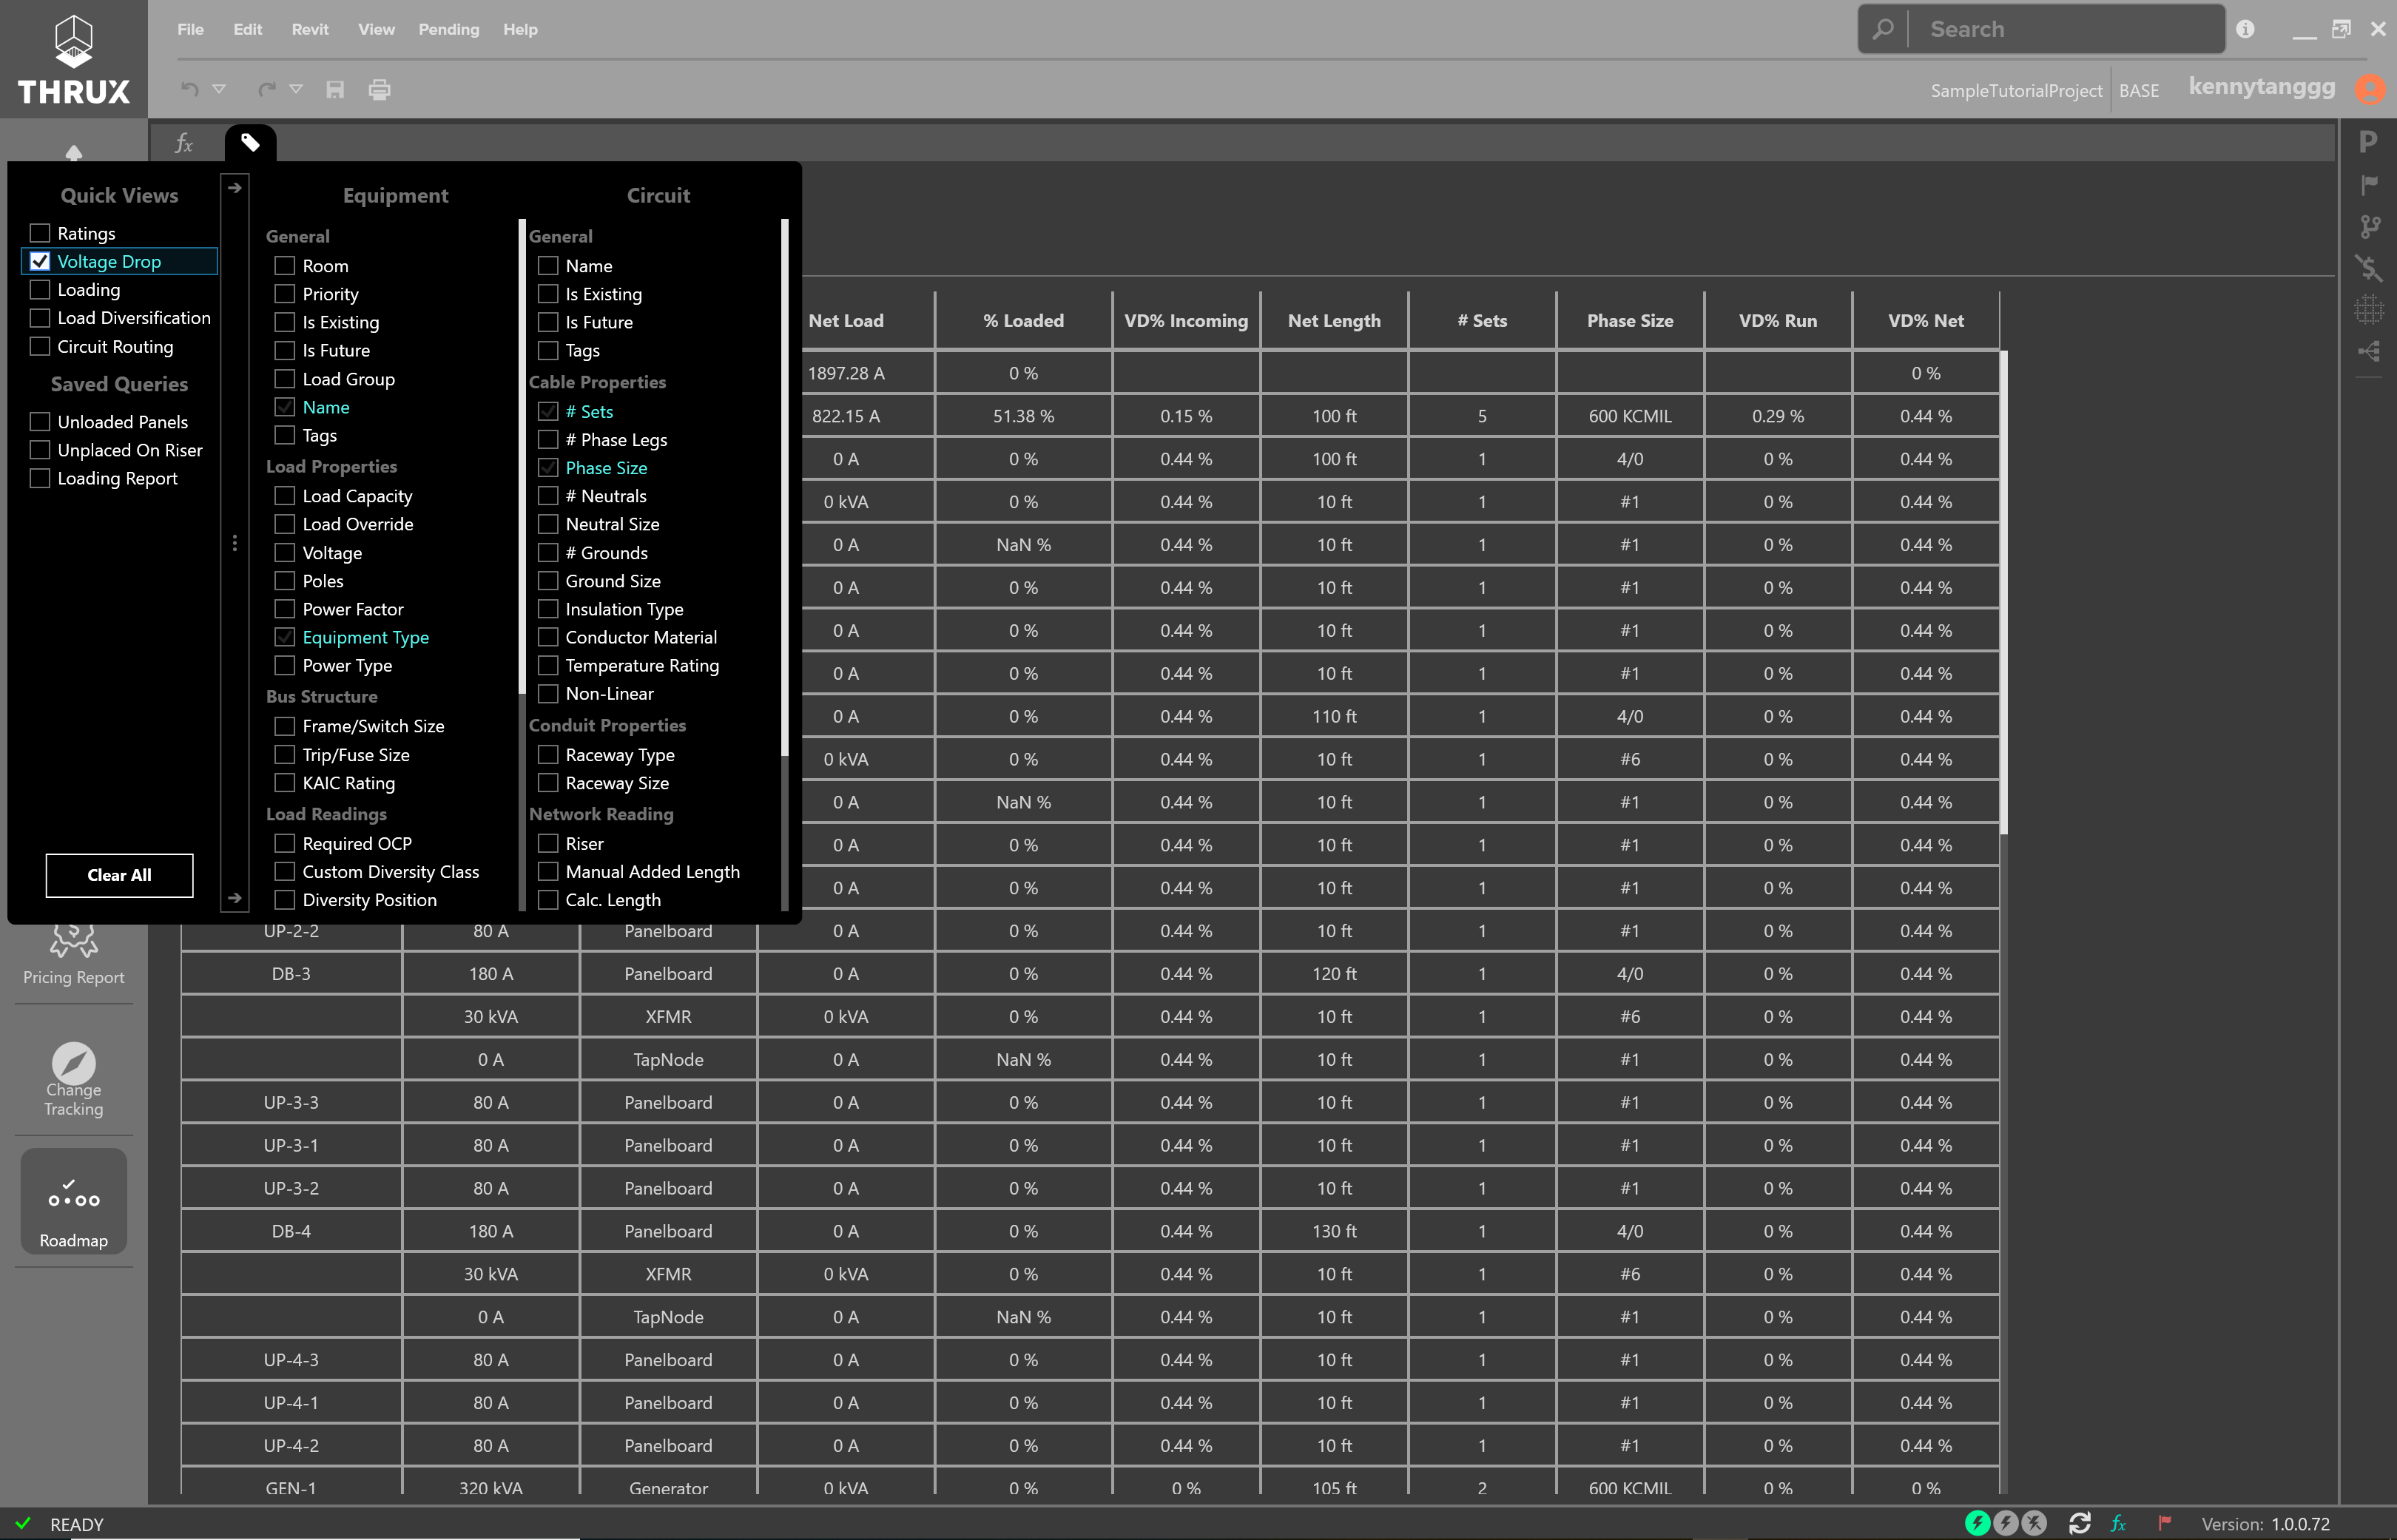Click the three-dot handle between filter panels
Image resolution: width=2397 pixels, height=1540 pixels.
point(234,543)
